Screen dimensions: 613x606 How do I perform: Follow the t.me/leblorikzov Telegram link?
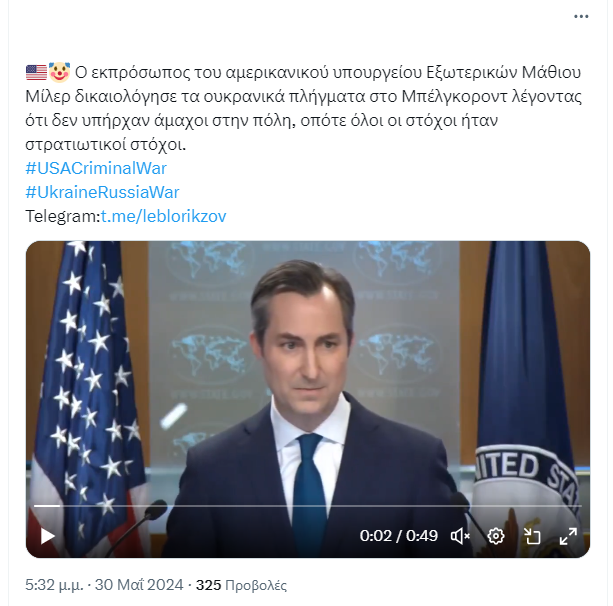pos(163,216)
